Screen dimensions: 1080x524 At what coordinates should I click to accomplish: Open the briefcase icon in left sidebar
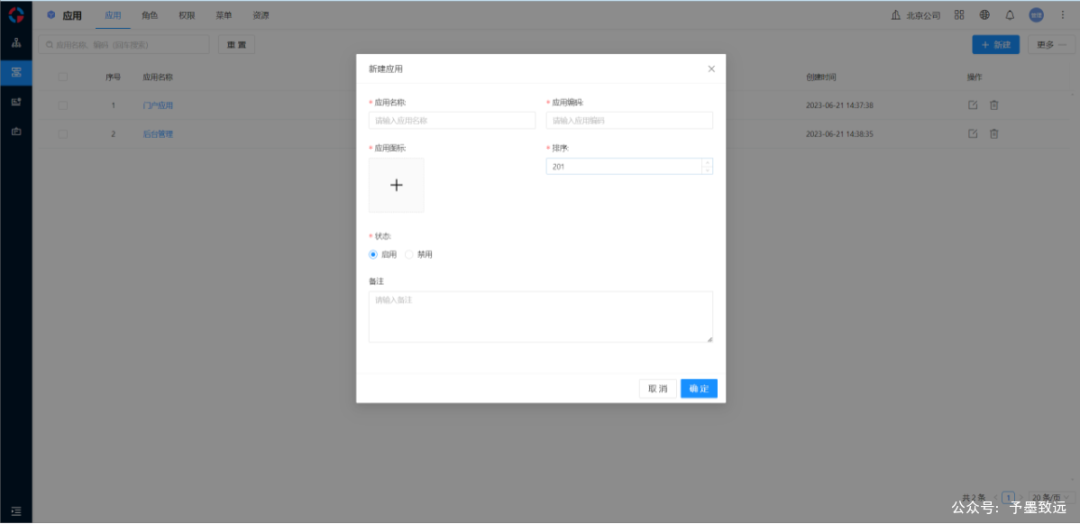(16, 131)
